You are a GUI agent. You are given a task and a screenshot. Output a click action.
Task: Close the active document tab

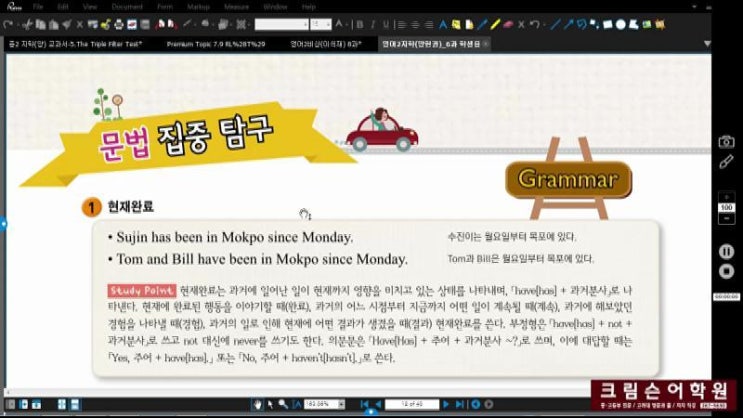coord(486,44)
